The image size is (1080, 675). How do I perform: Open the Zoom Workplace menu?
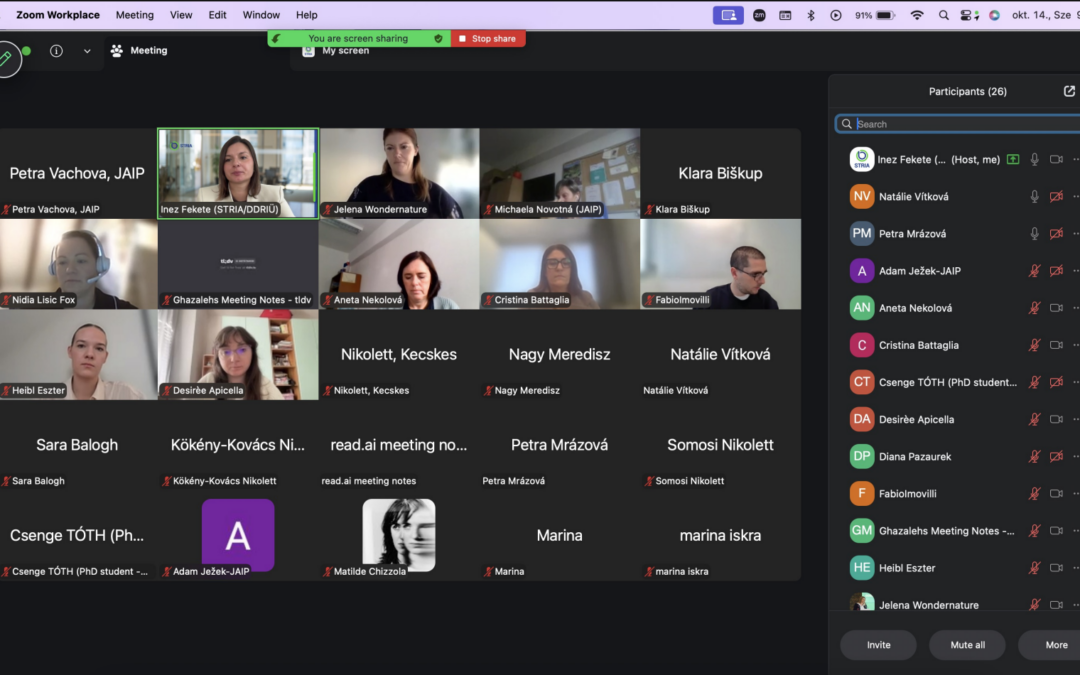point(58,14)
